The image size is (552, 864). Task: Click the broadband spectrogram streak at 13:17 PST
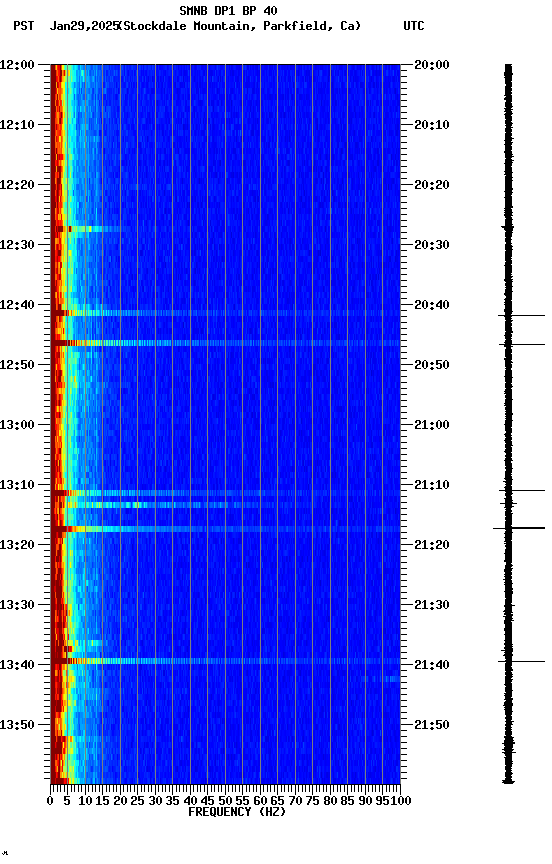point(225,529)
